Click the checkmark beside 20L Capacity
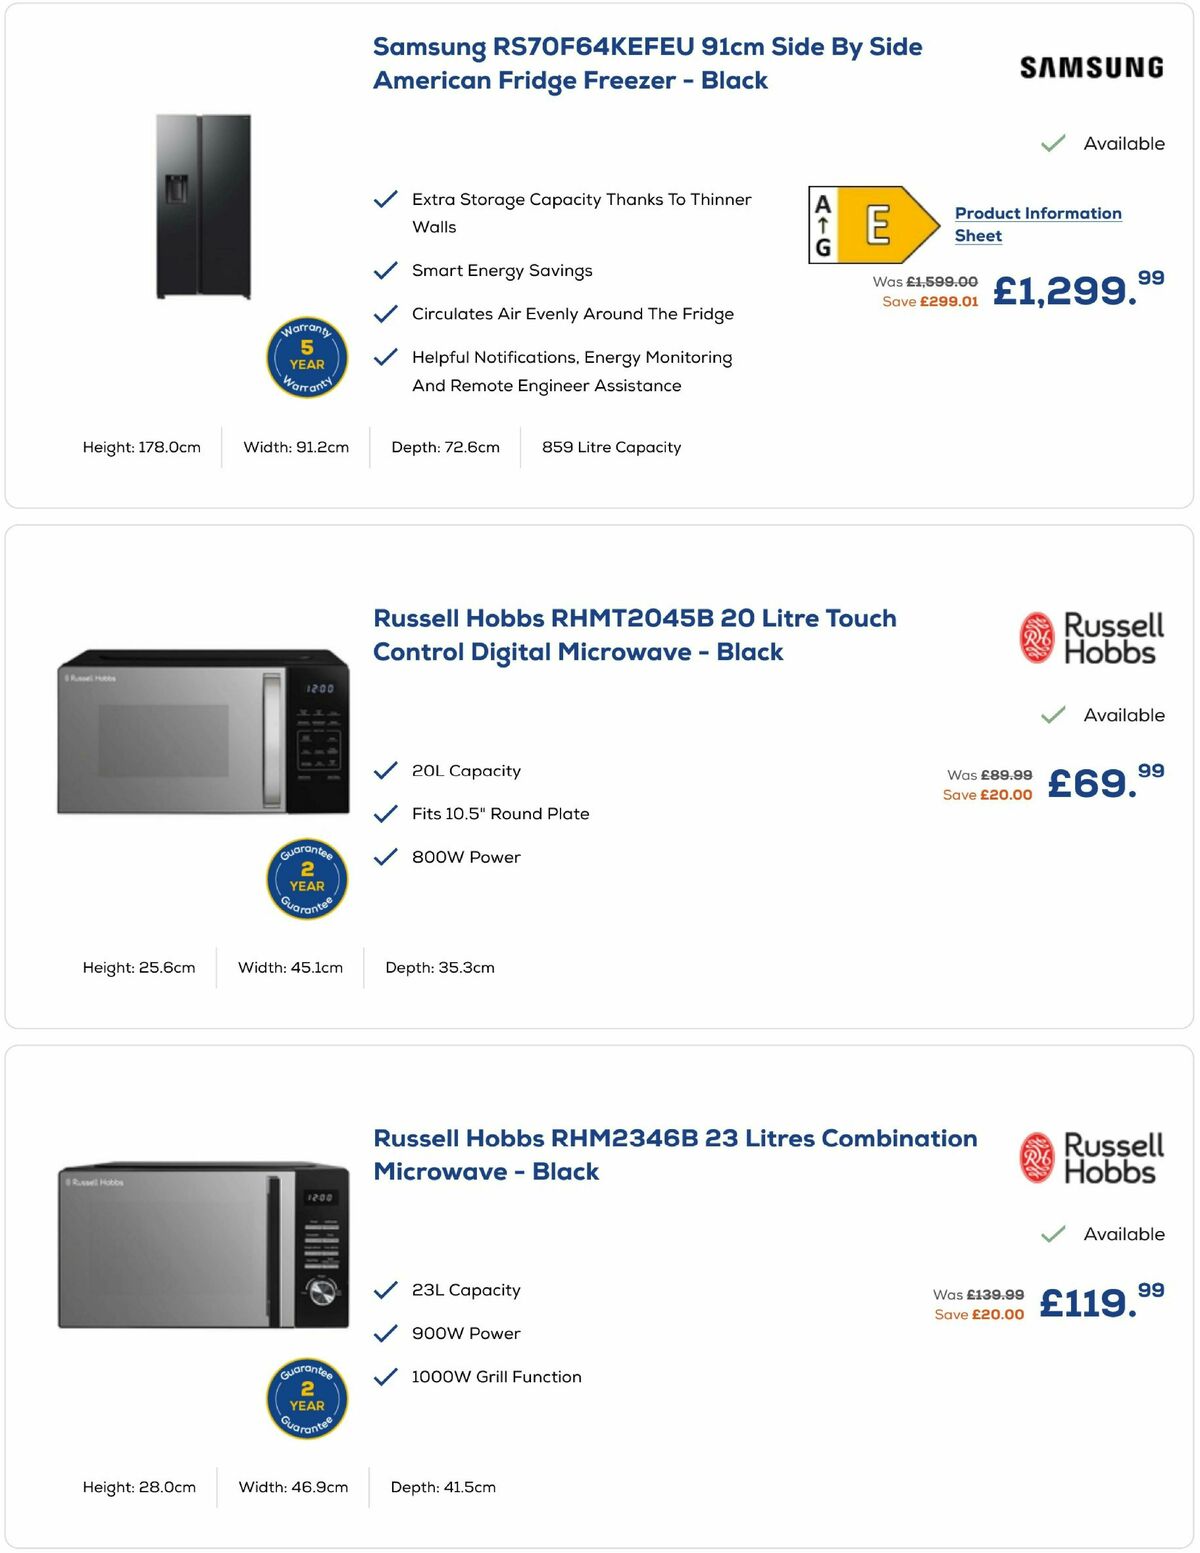The height and width of the screenshot is (1553, 1200). tap(386, 770)
